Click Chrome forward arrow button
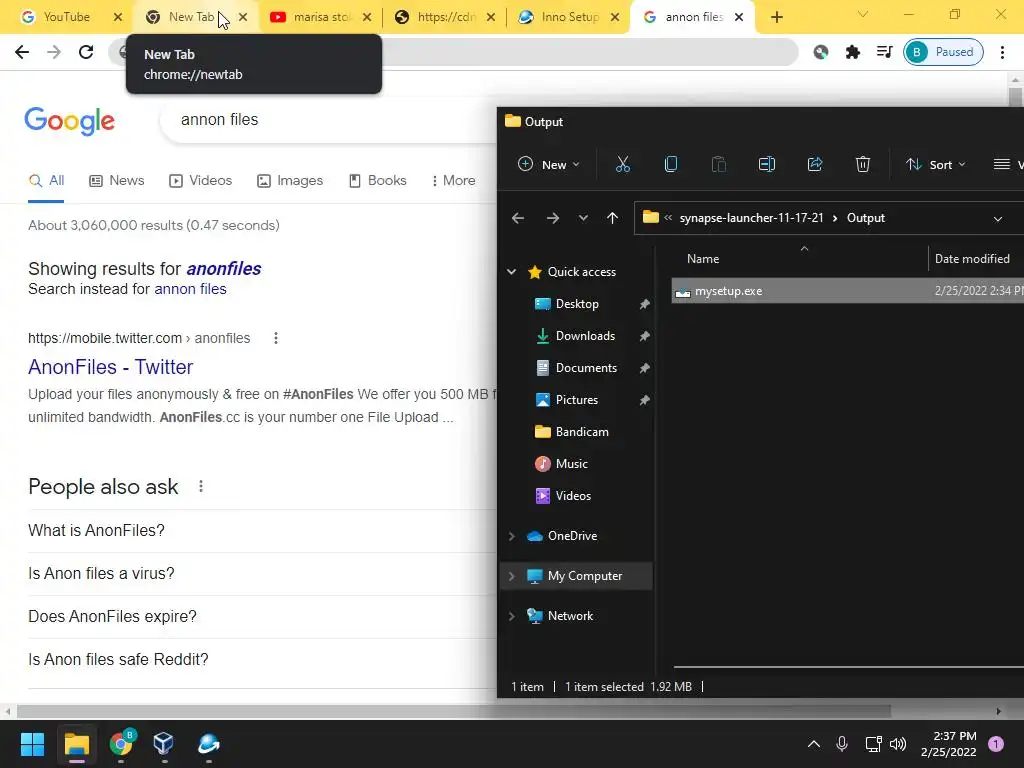Screen dimensions: 1024x768 click(54, 52)
